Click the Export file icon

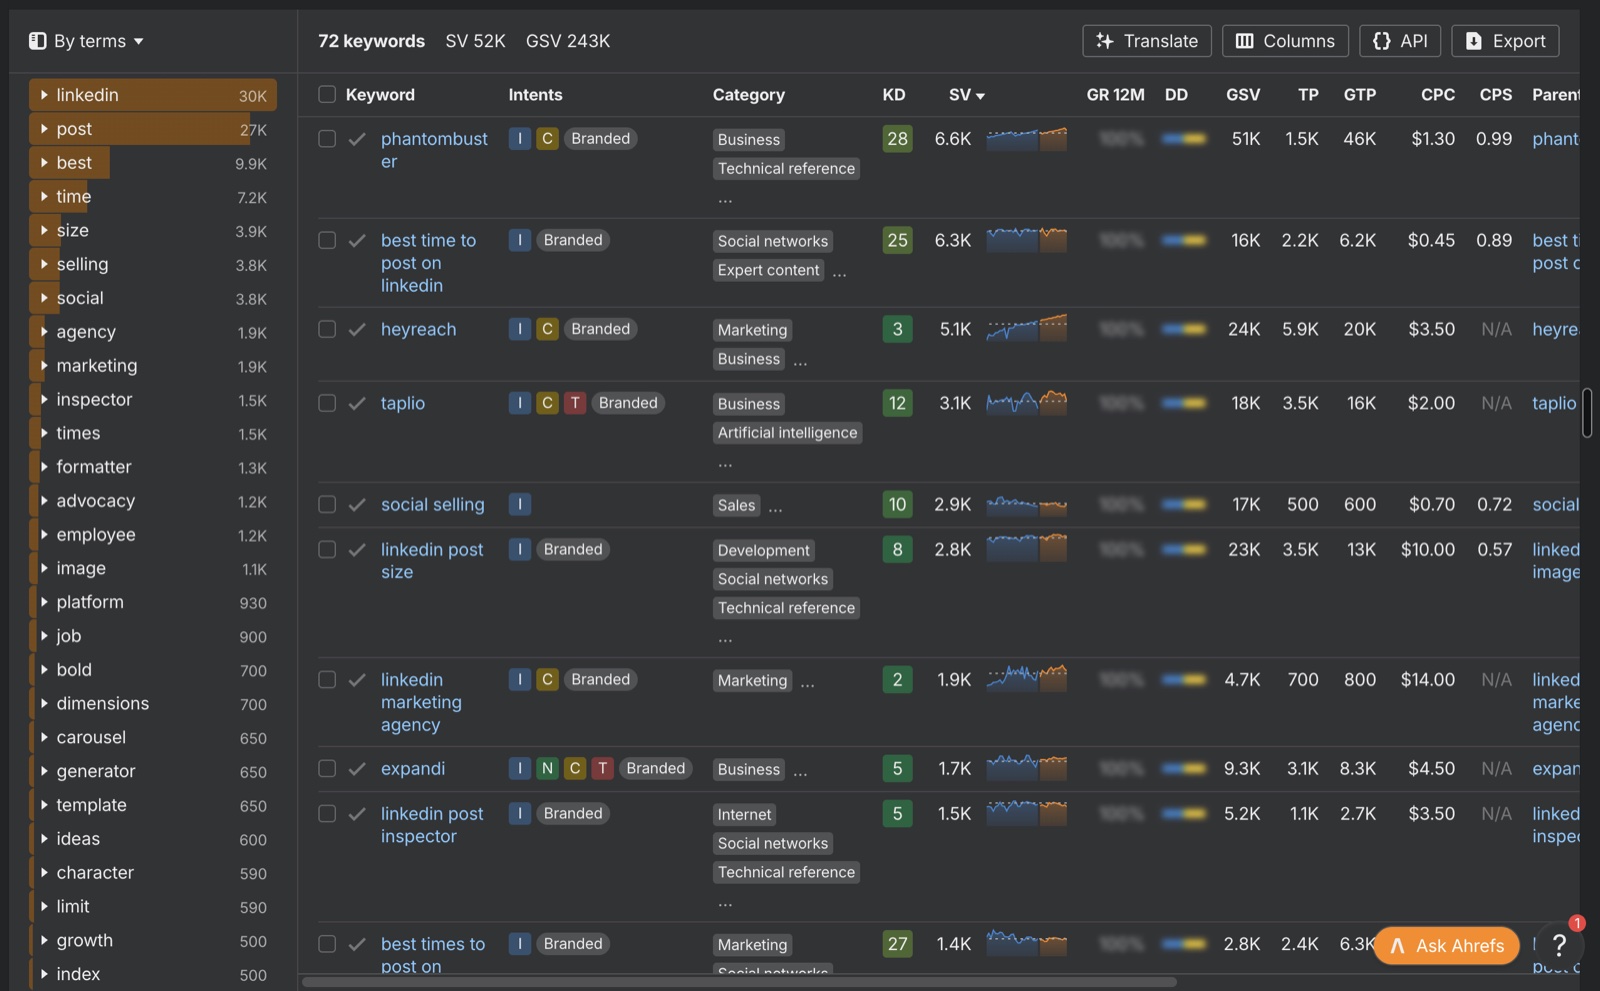coord(1473,41)
